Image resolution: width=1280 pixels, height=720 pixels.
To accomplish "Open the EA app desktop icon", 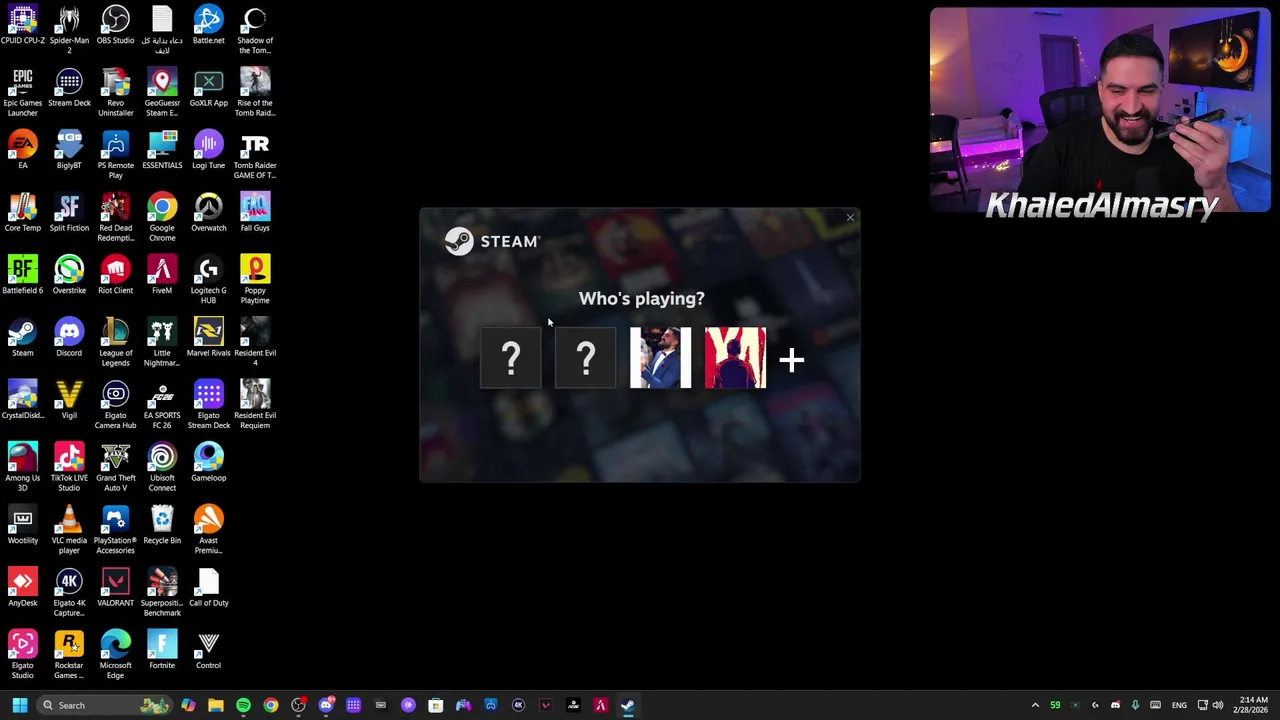I will click(23, 150).
